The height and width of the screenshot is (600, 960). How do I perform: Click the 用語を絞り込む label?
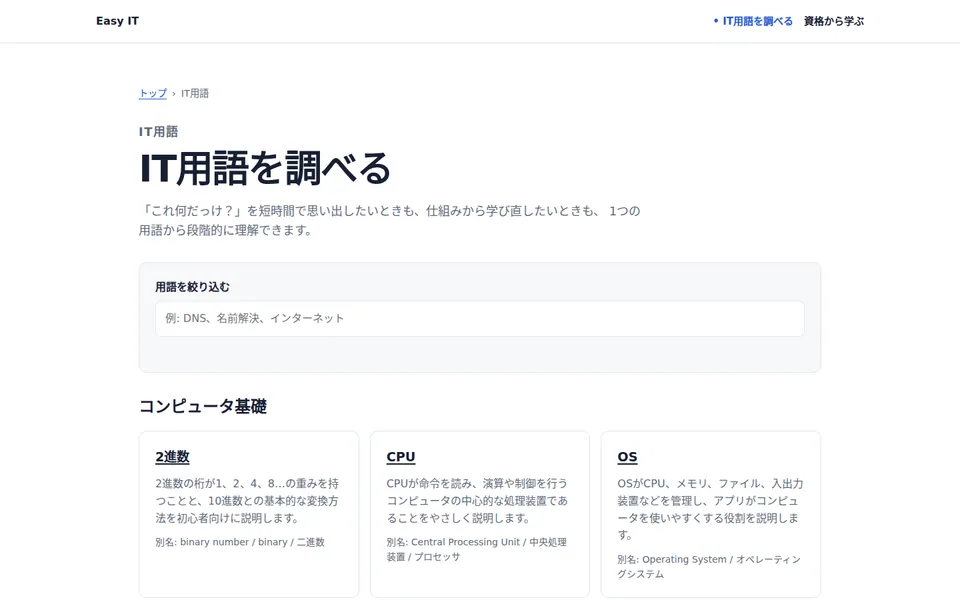coord(192,287)
